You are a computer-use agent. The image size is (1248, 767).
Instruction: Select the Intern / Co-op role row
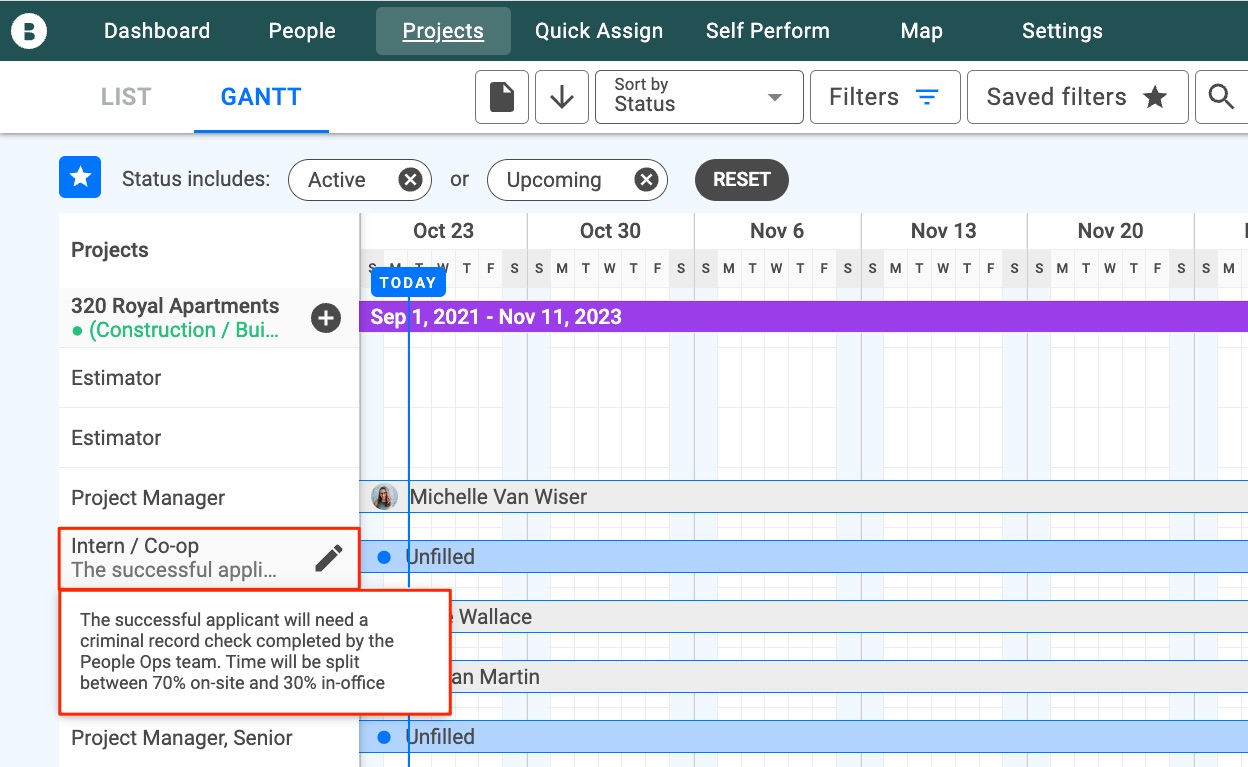point(209,558)
